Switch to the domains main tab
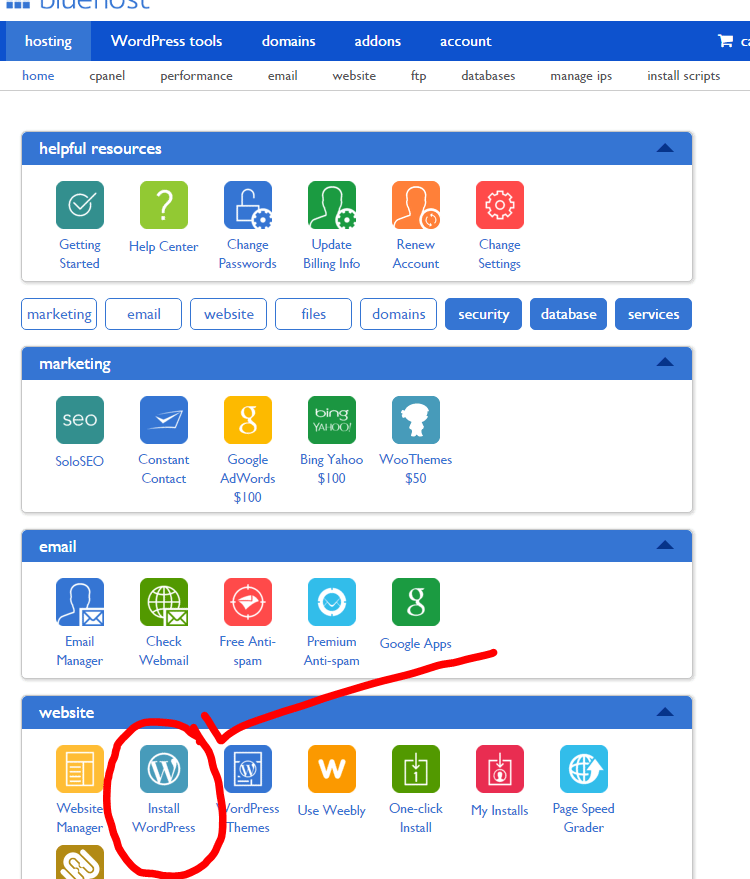750x879 pixels. (x=289, y=41)
